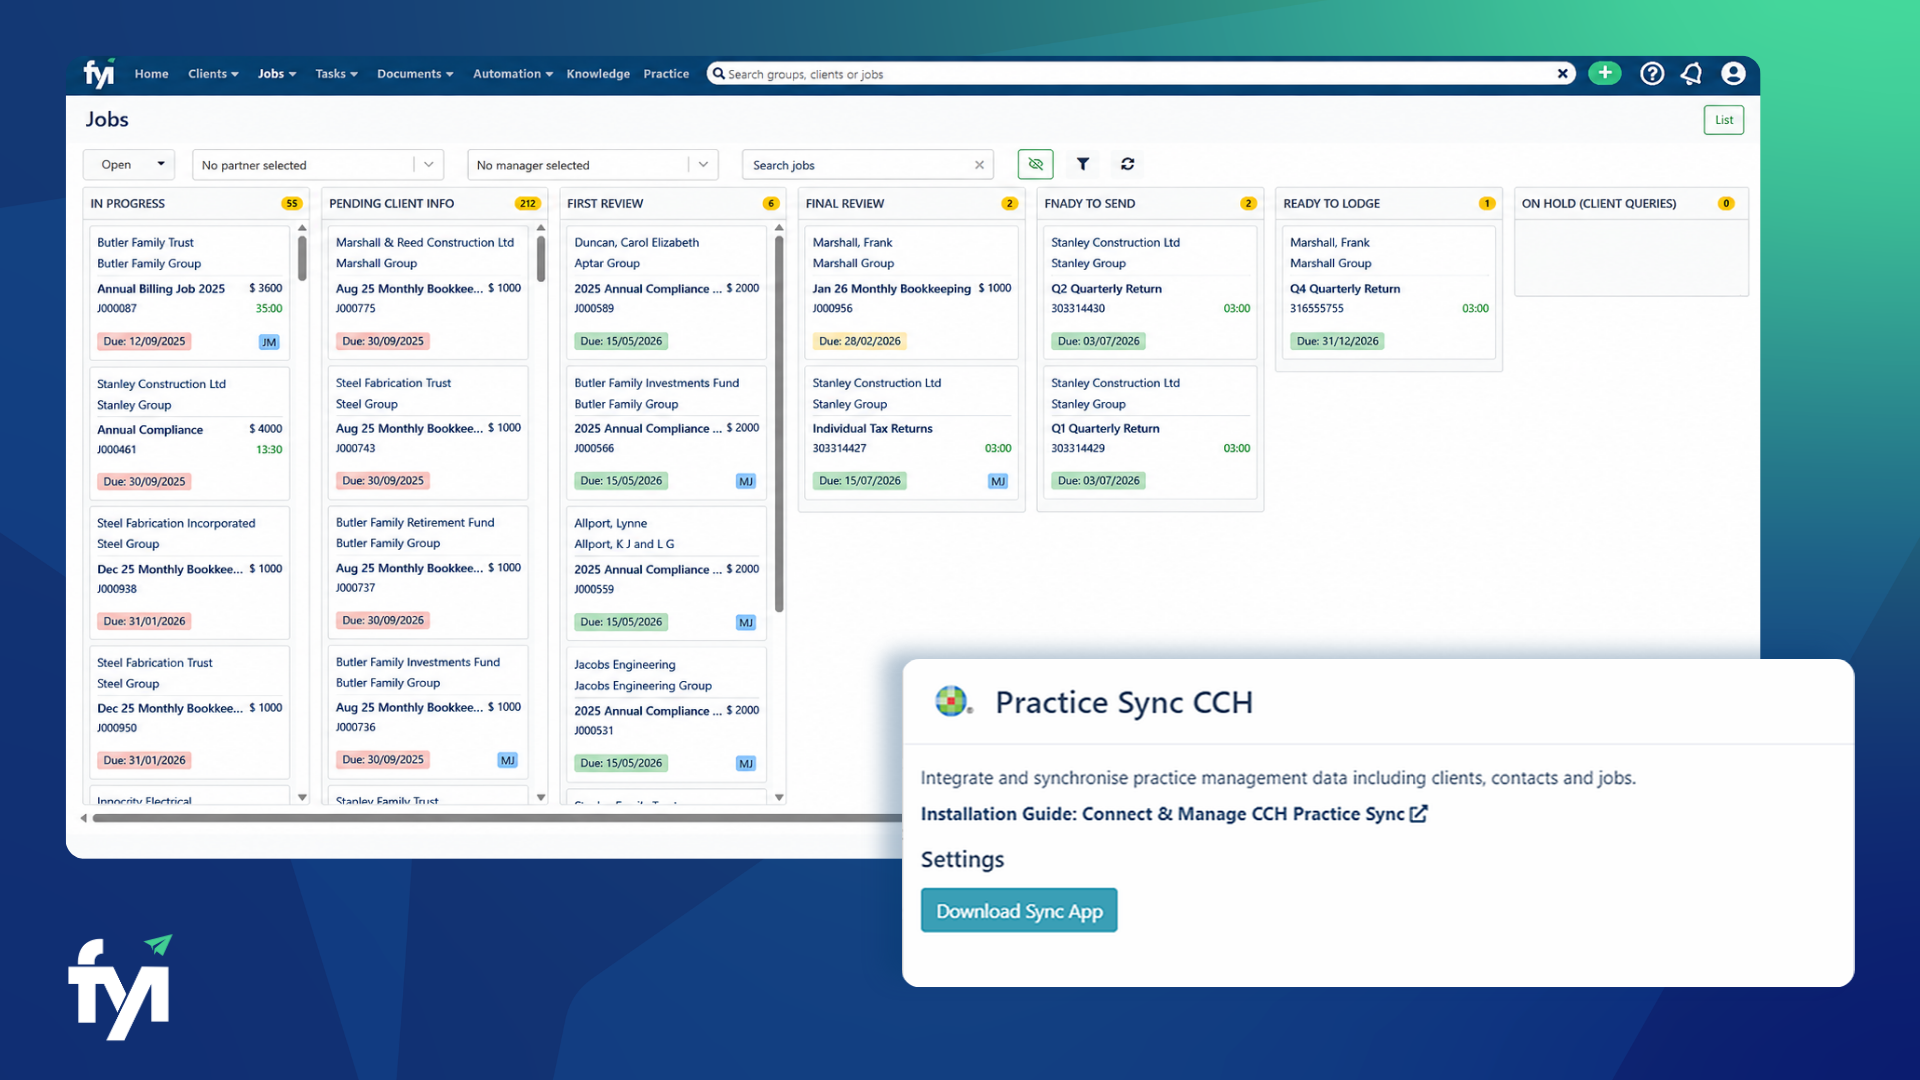Click horizontal board scrollbar
This screenshot has height=1080, width=1920.
click(497, 818)
